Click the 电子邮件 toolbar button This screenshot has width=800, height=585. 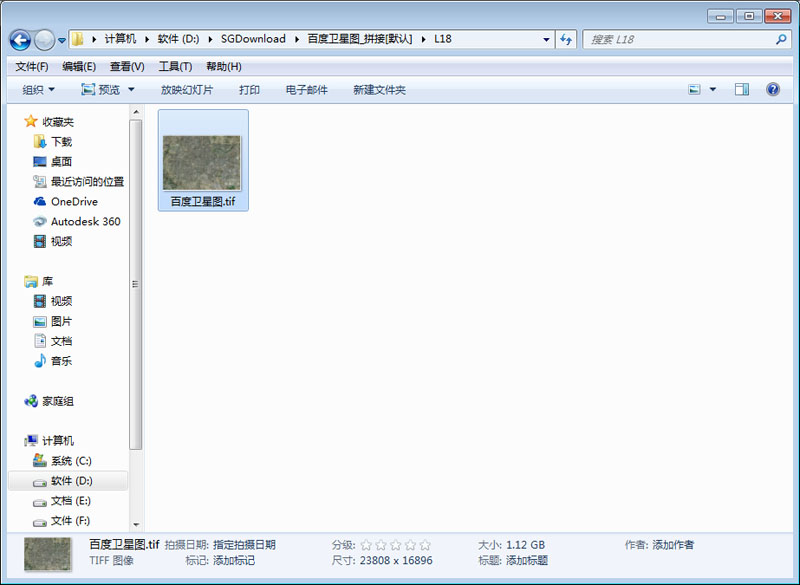pyautogui.click(x=307, y=90)
